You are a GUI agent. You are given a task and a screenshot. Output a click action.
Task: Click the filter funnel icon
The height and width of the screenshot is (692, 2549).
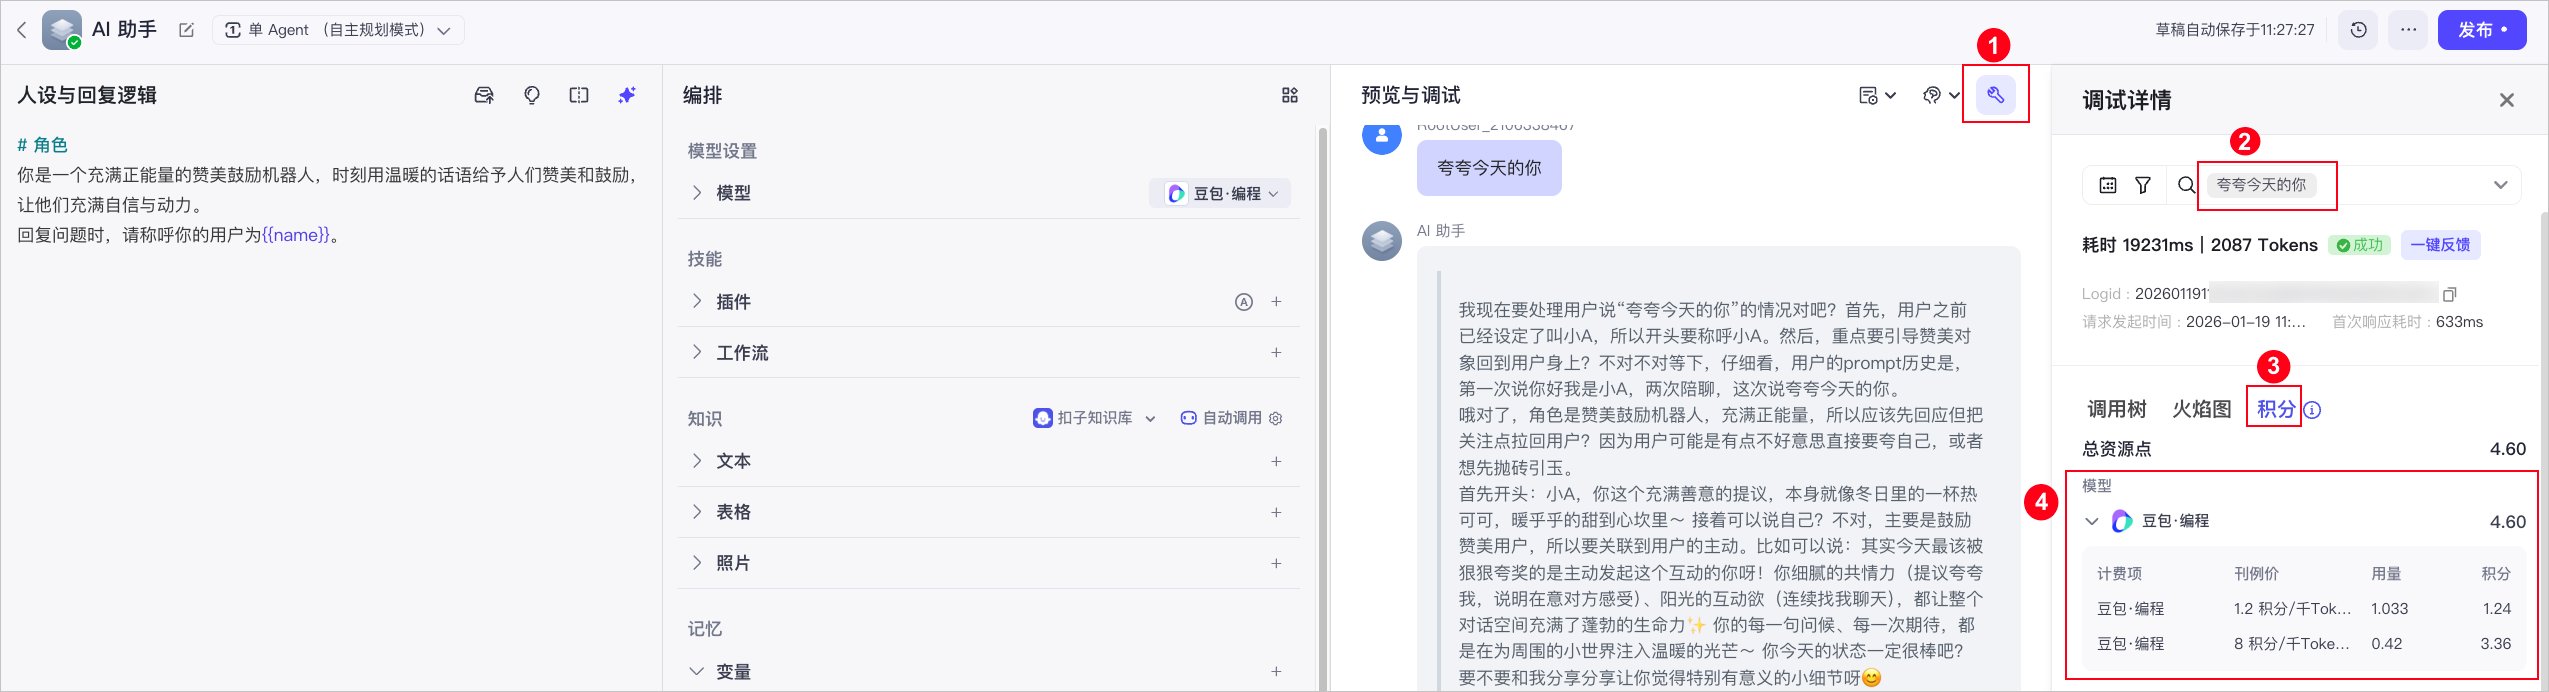(2143, 185)
